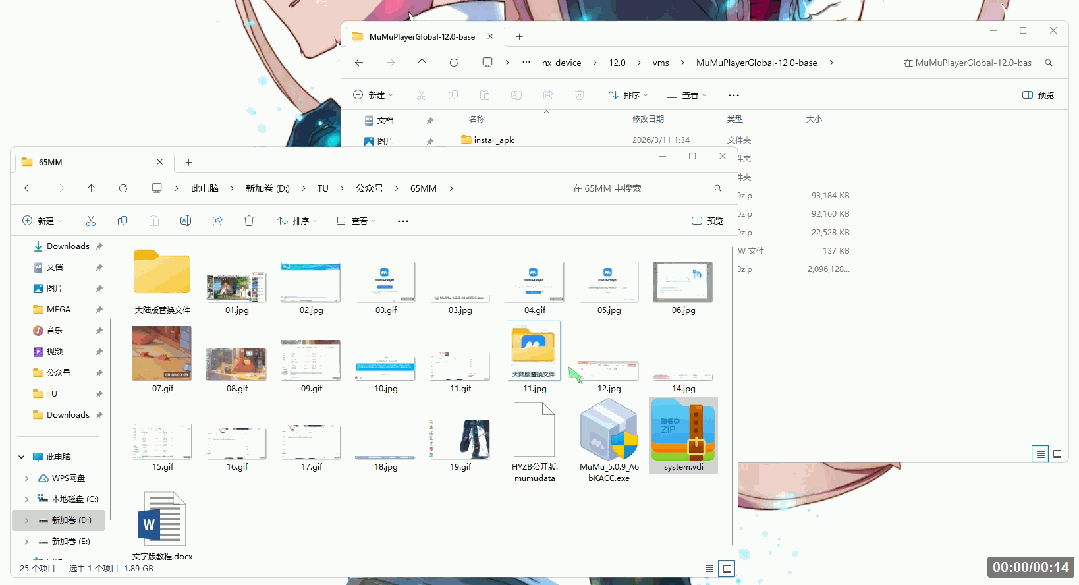Screen dimensions: 1079x585
Task: Click search magnifier in MuMuPlayerGlobal window
Action: tap(1049, 63)
